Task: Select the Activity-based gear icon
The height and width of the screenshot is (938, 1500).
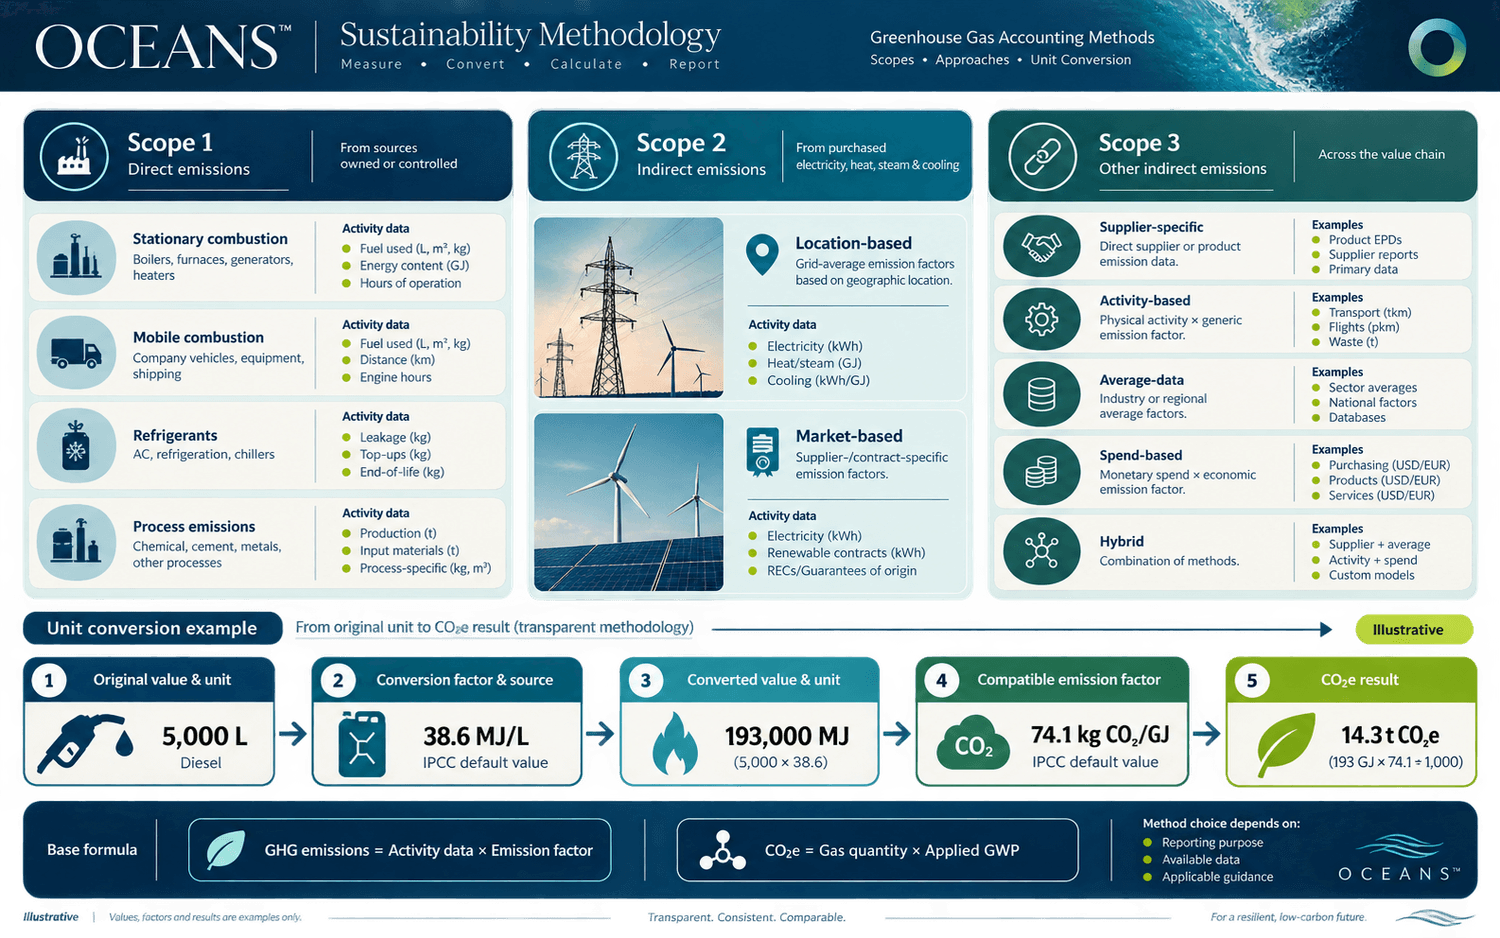Action: [1041, 319]
